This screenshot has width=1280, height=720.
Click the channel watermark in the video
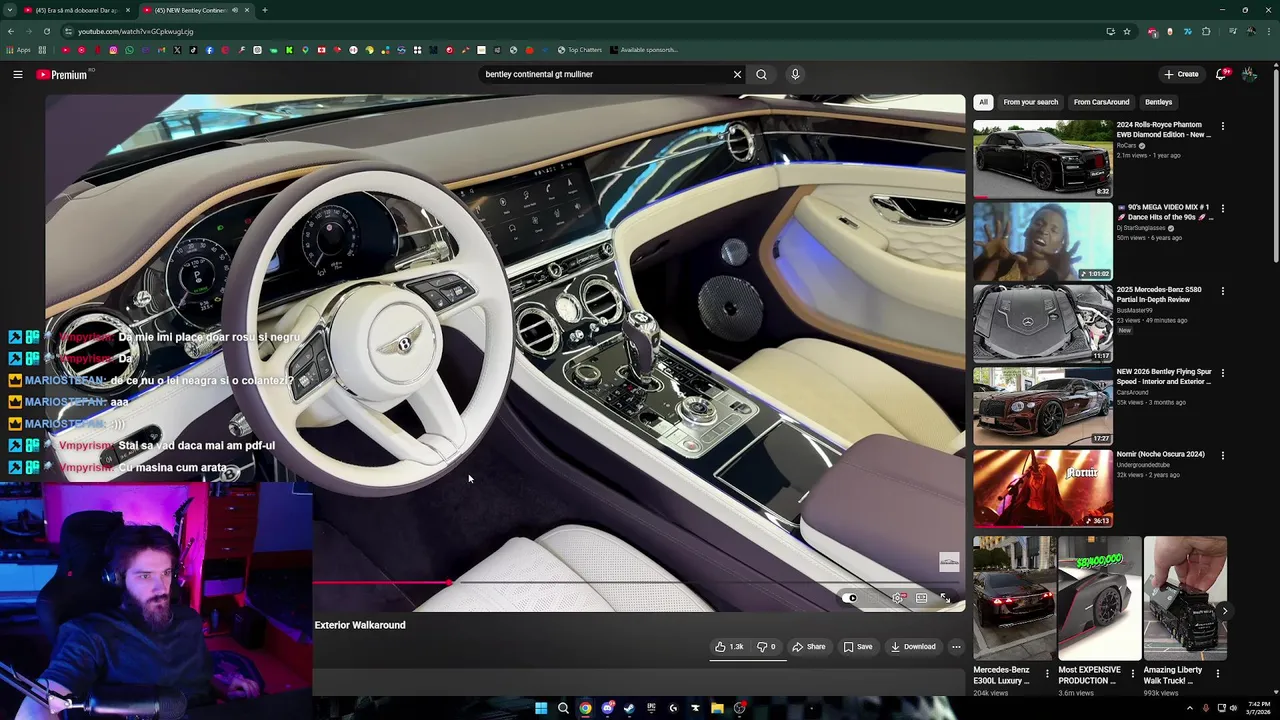[949, 563]
